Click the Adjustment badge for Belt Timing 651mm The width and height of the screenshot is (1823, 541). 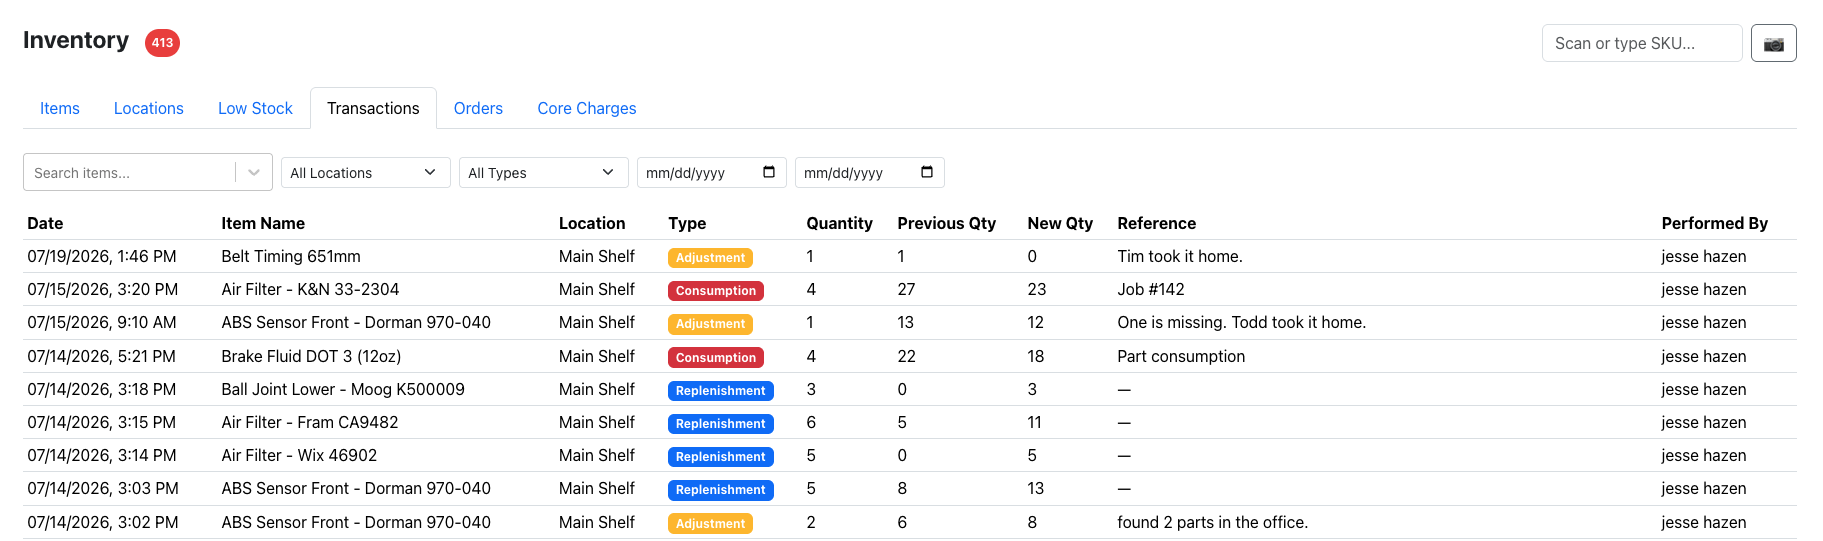710,257
